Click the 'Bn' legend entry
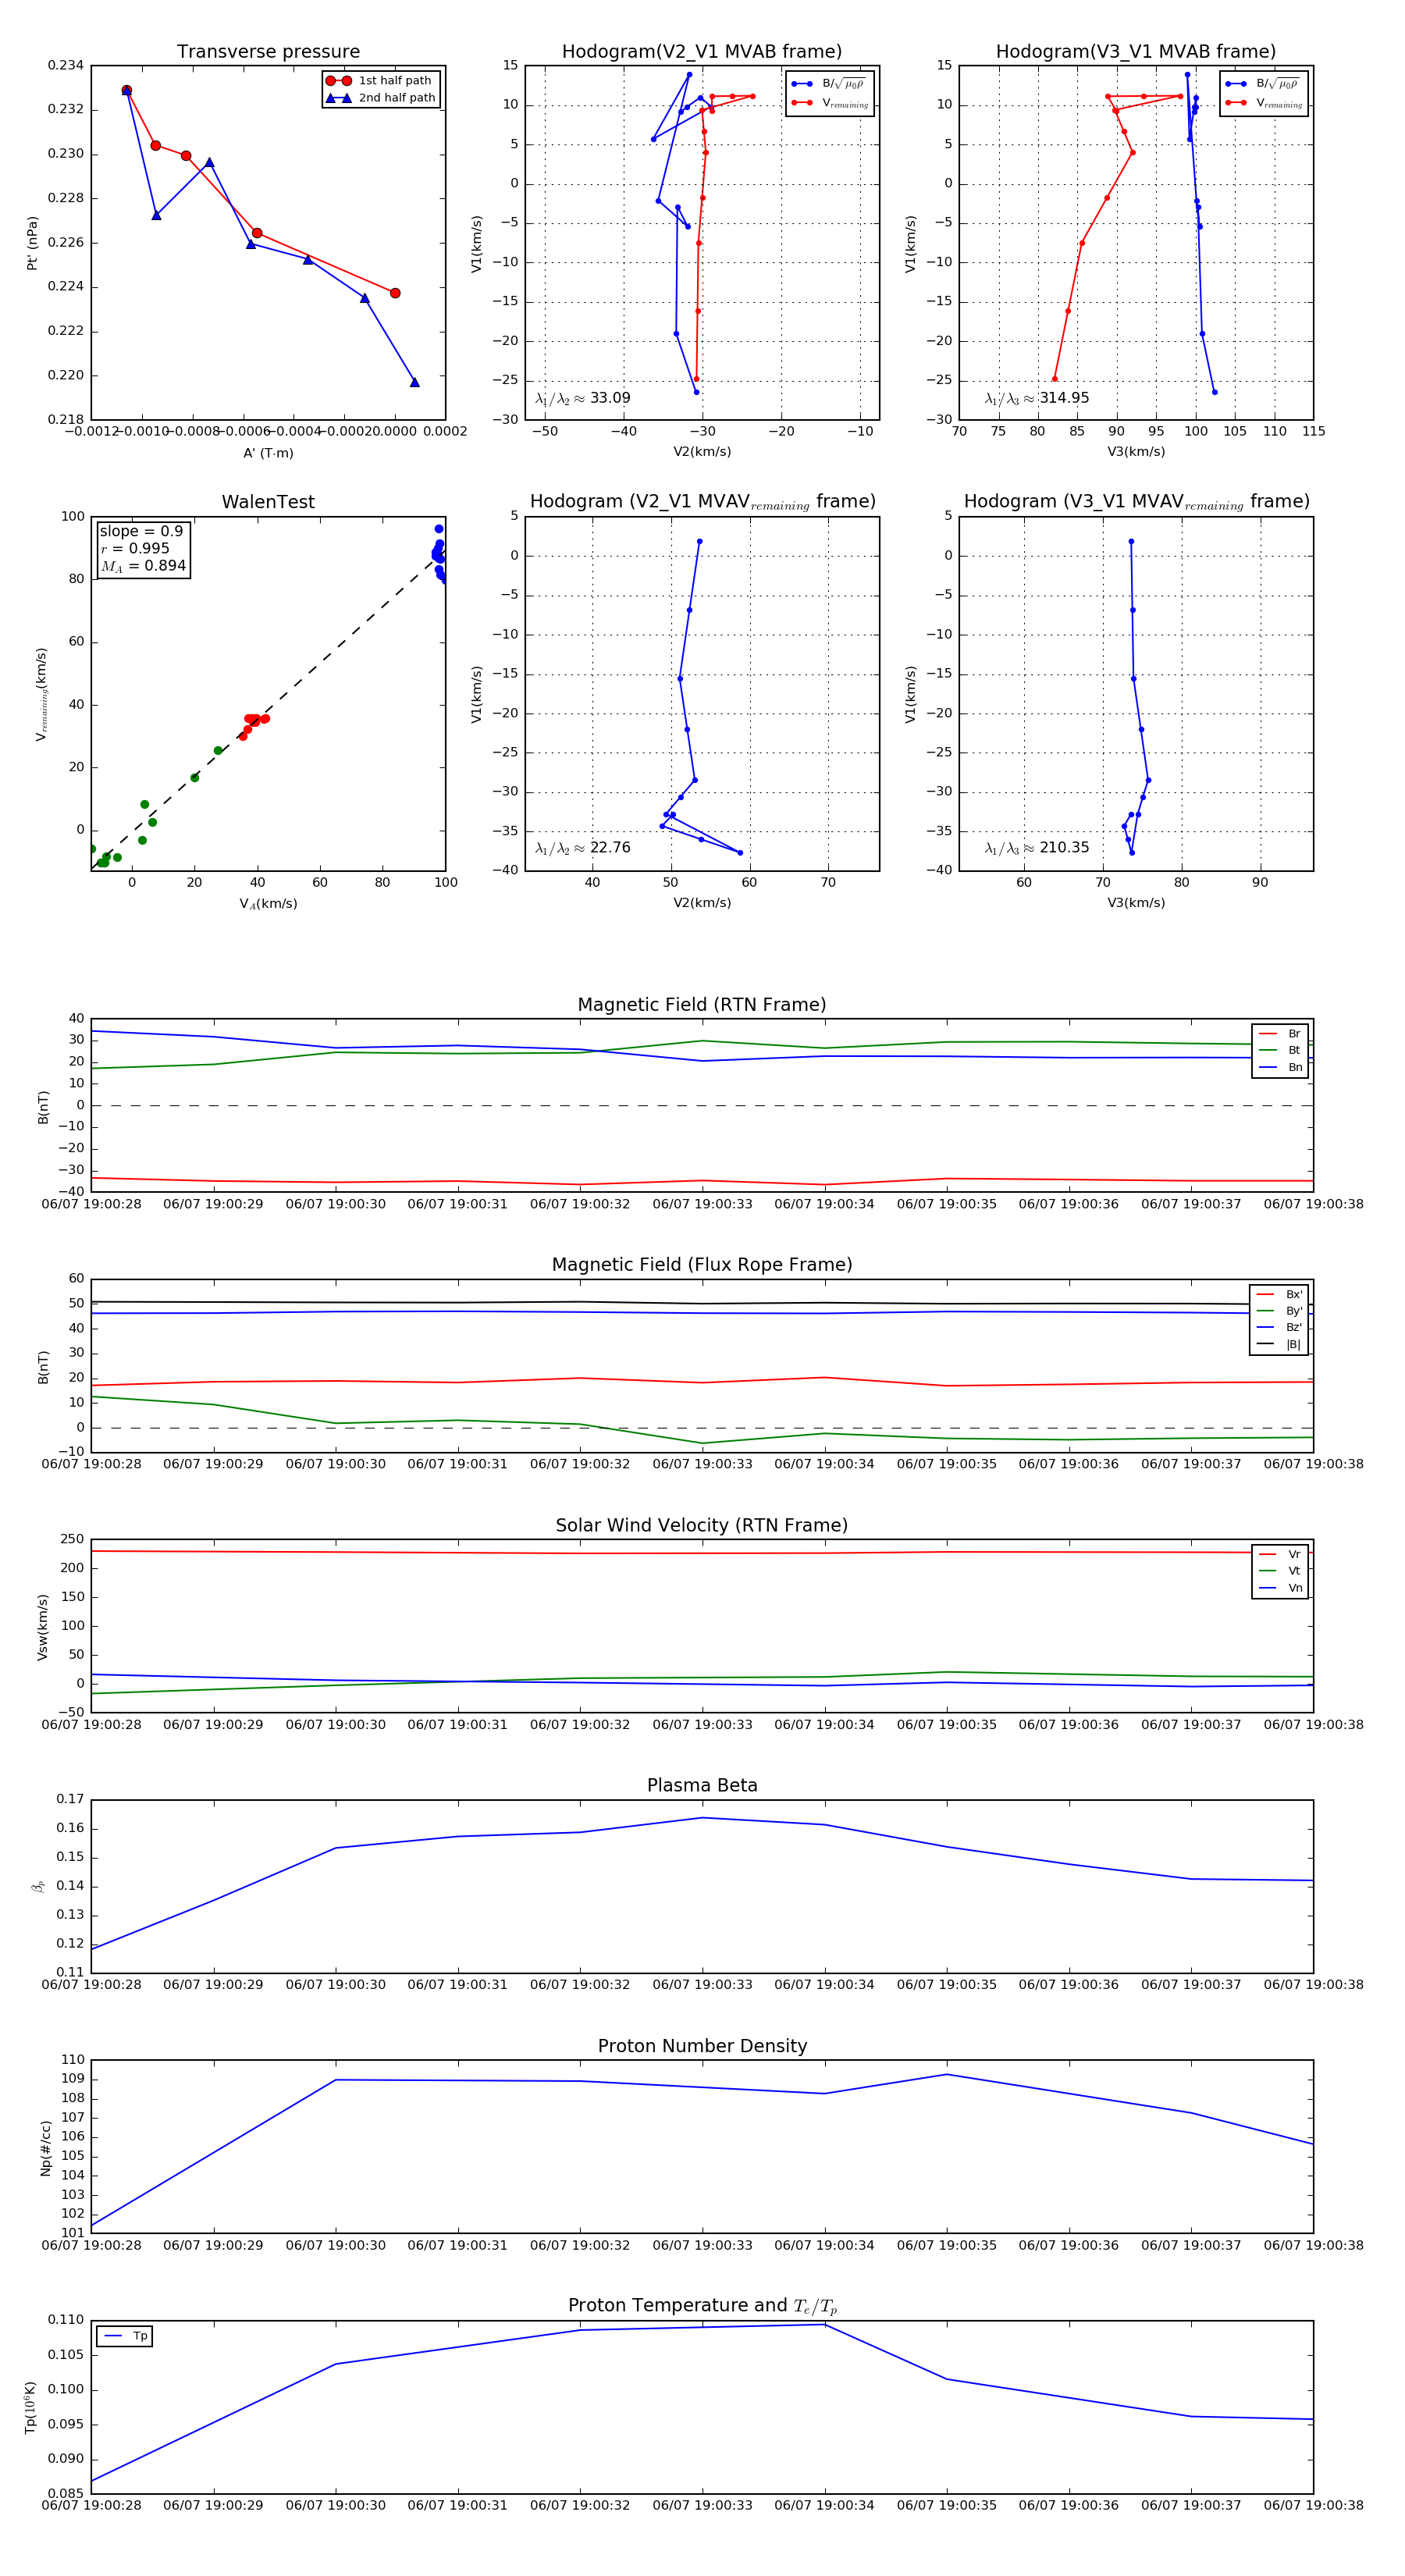The width and height of the screenshot is (1405, 2576). coord(1280,1067)
